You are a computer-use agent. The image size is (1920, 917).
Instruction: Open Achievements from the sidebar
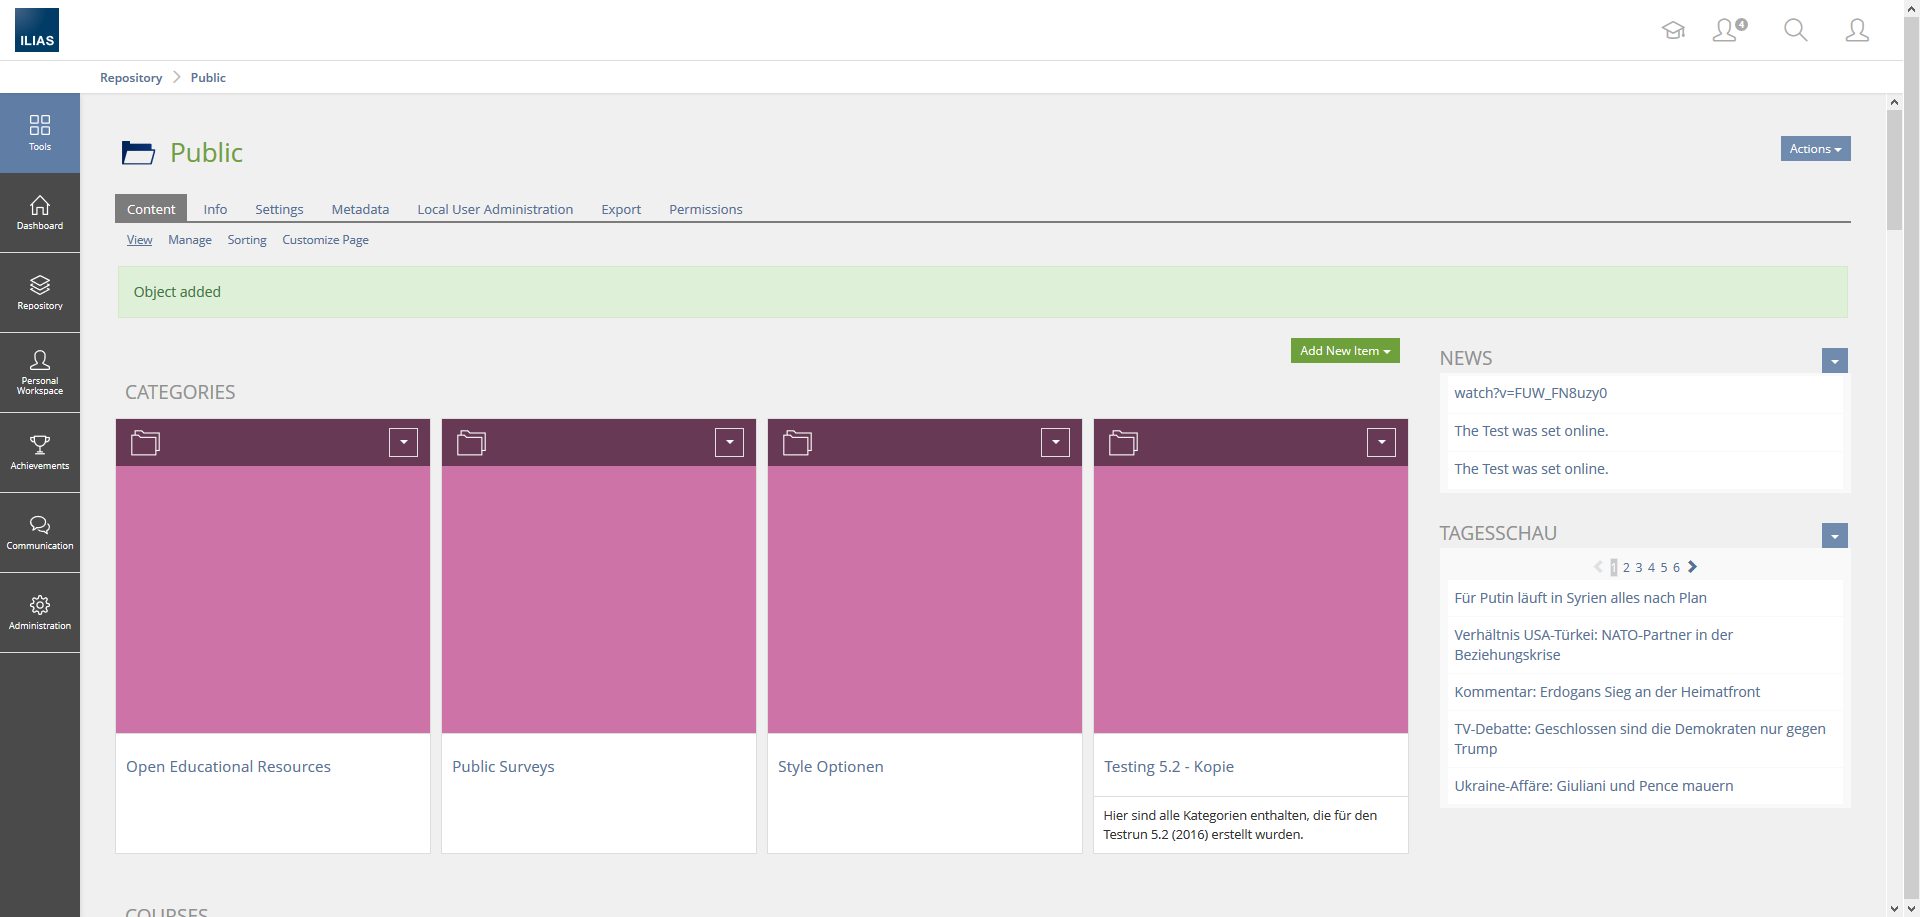40,452
